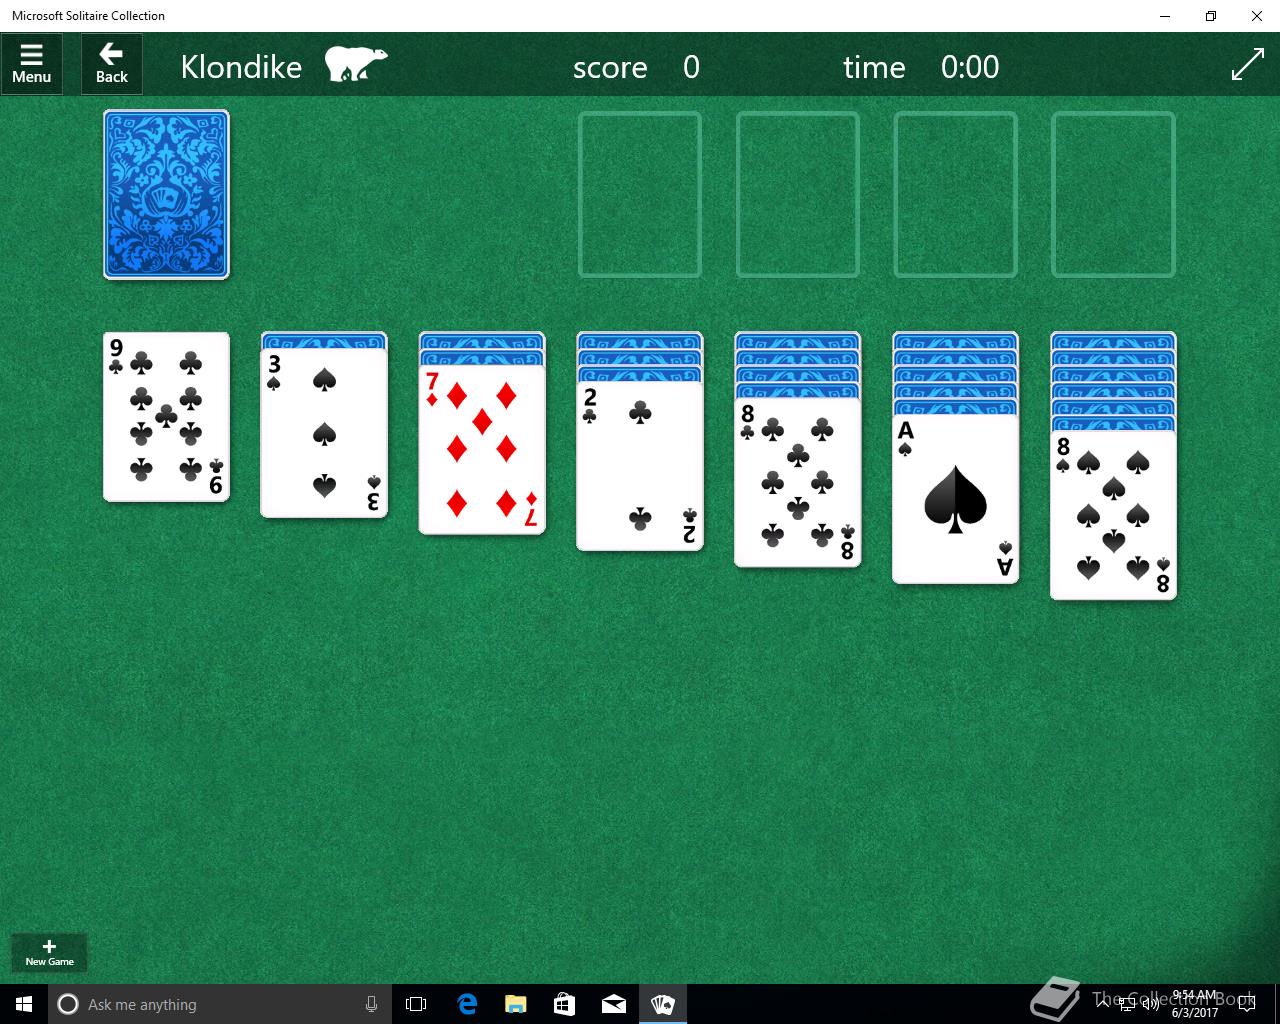The width and height of the screenshot is (1280, 1024).
Task: Draw a card from the stock deck
Action: click(166, 194)
